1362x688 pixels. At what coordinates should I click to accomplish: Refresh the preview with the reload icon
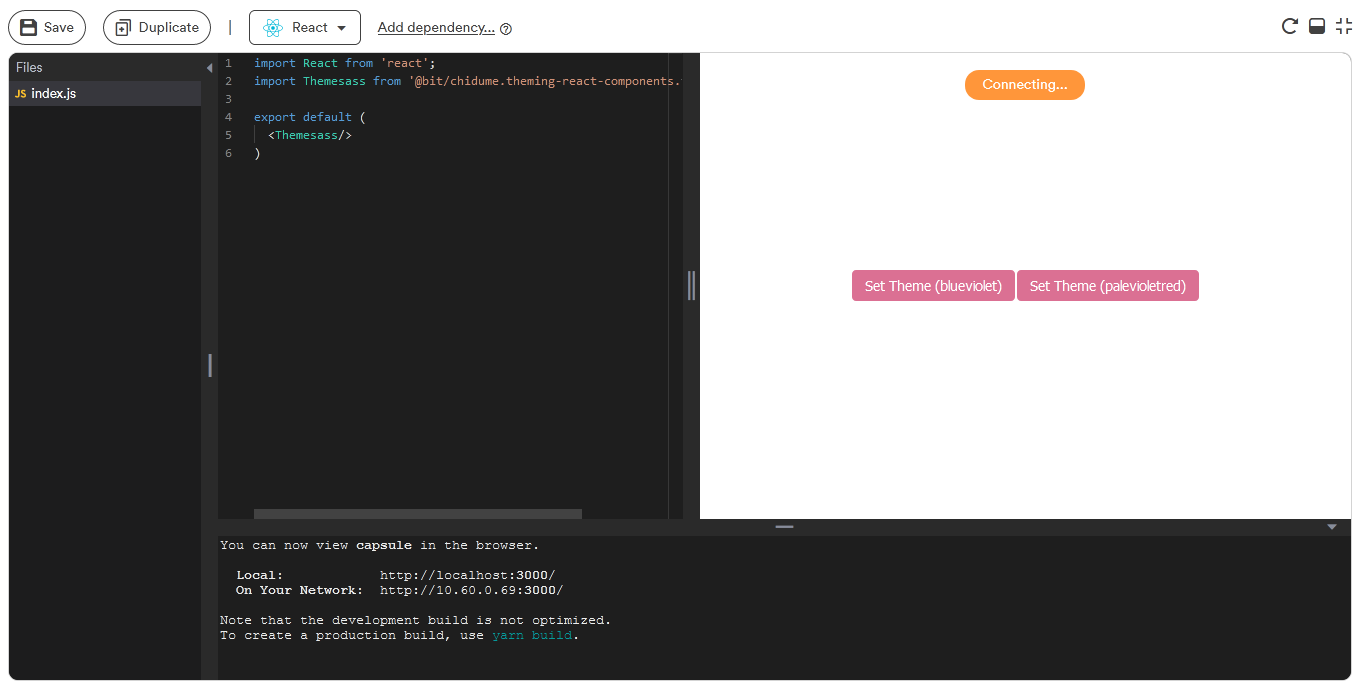(x=1289, y=26)
